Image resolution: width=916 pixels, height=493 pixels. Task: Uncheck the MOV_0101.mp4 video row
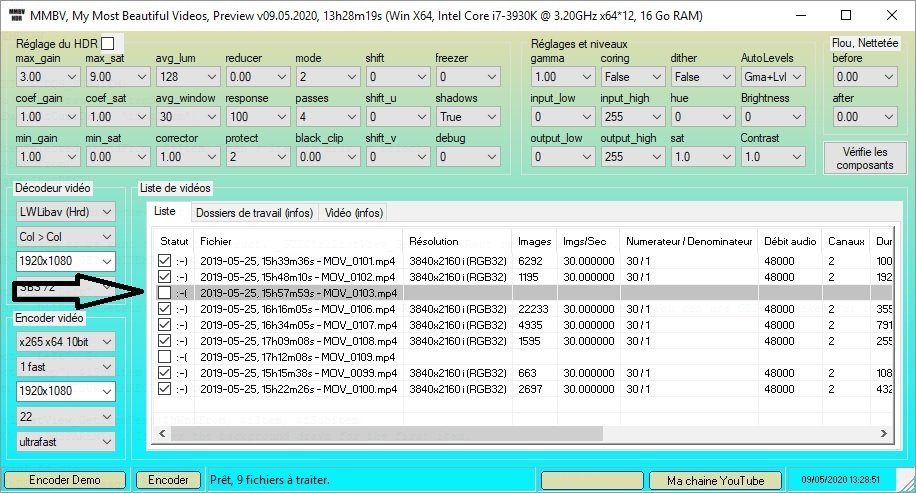coord(165,261)
